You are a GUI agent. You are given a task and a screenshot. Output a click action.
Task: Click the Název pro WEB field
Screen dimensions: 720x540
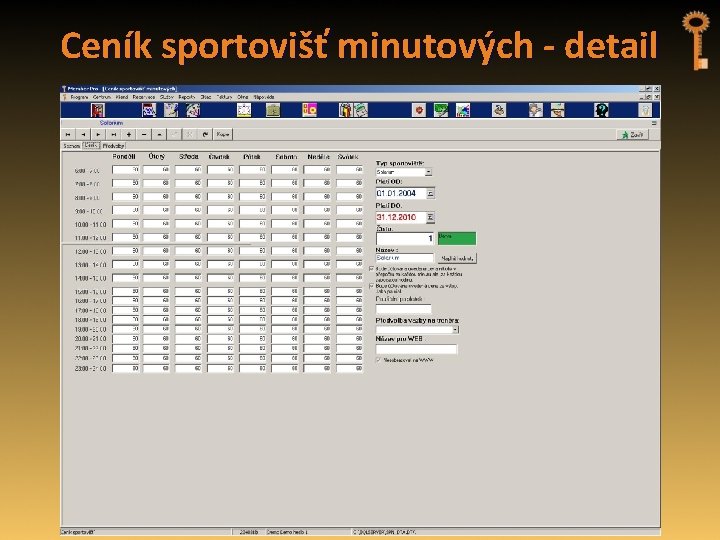click(416, 349)
